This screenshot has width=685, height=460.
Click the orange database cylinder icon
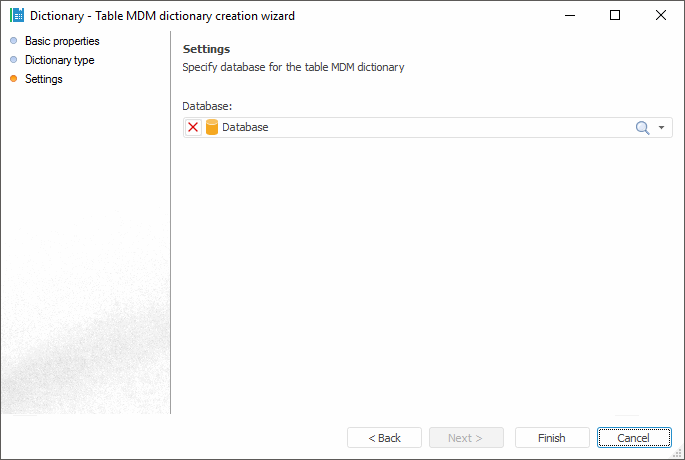[x=211, y=128]
